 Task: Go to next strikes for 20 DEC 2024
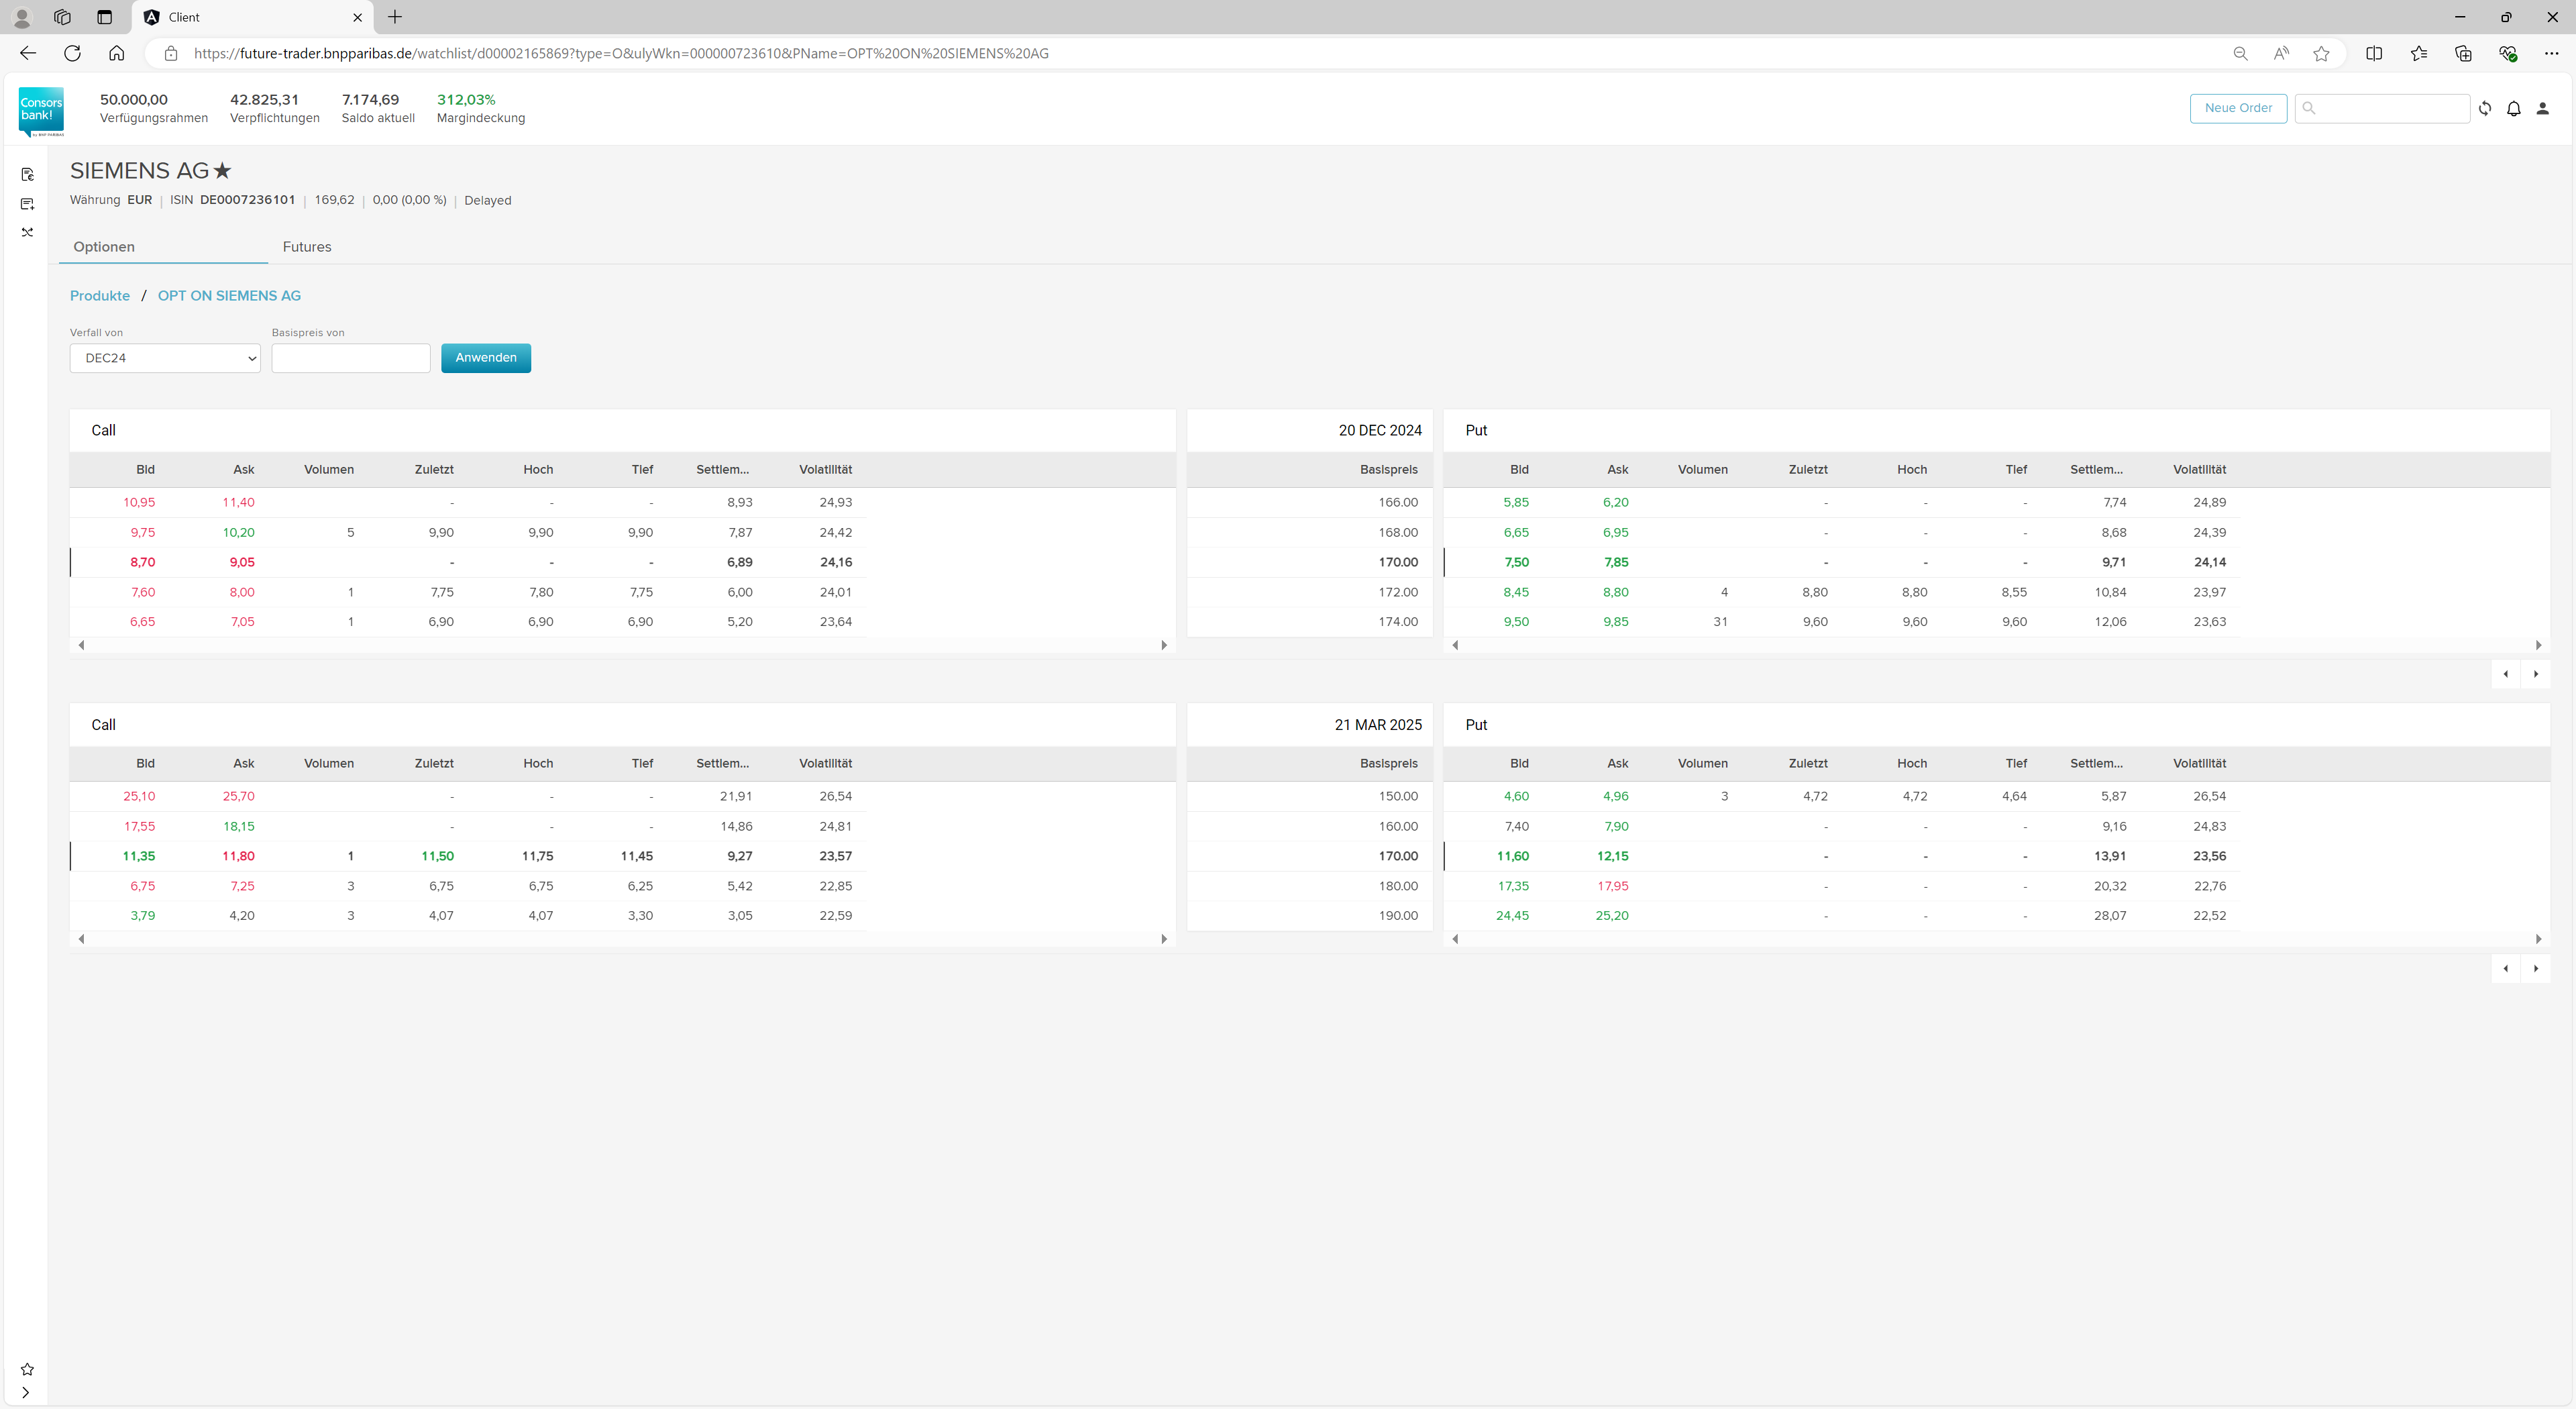click(x=2536, y=674)
